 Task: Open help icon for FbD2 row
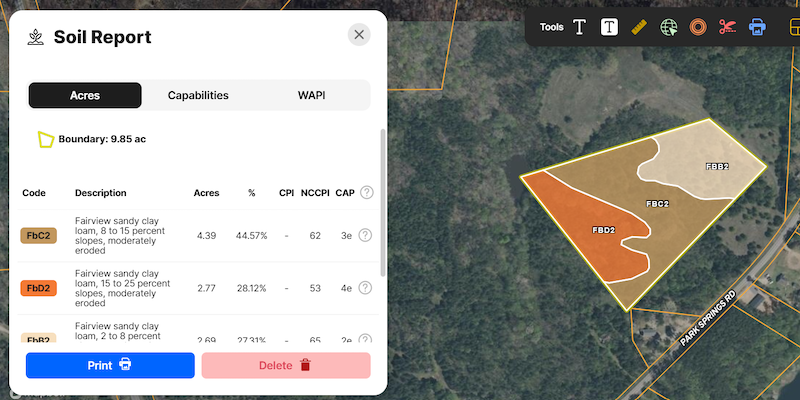point(365,288)
